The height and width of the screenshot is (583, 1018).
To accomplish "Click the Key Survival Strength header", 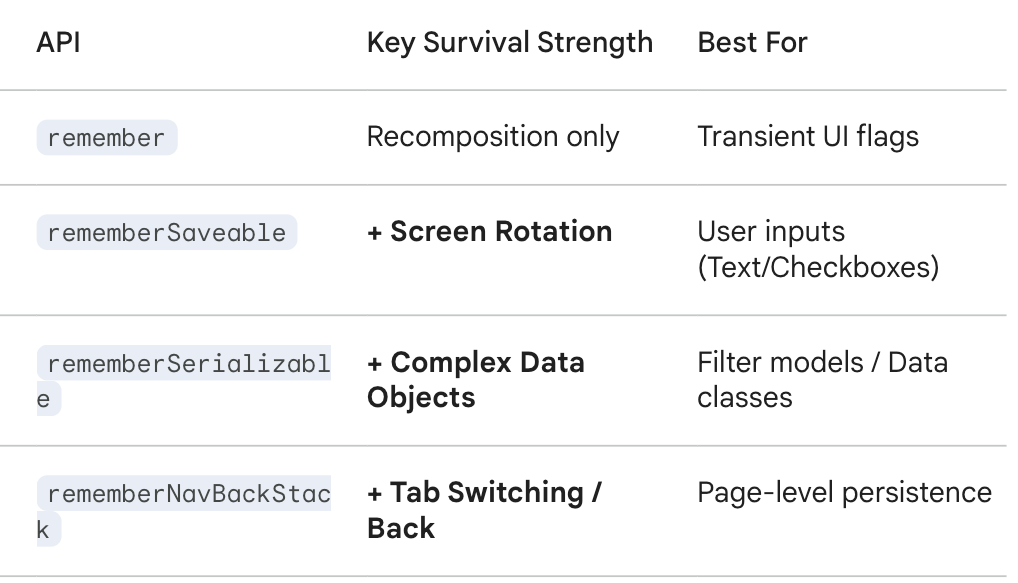I will (510, 43).
